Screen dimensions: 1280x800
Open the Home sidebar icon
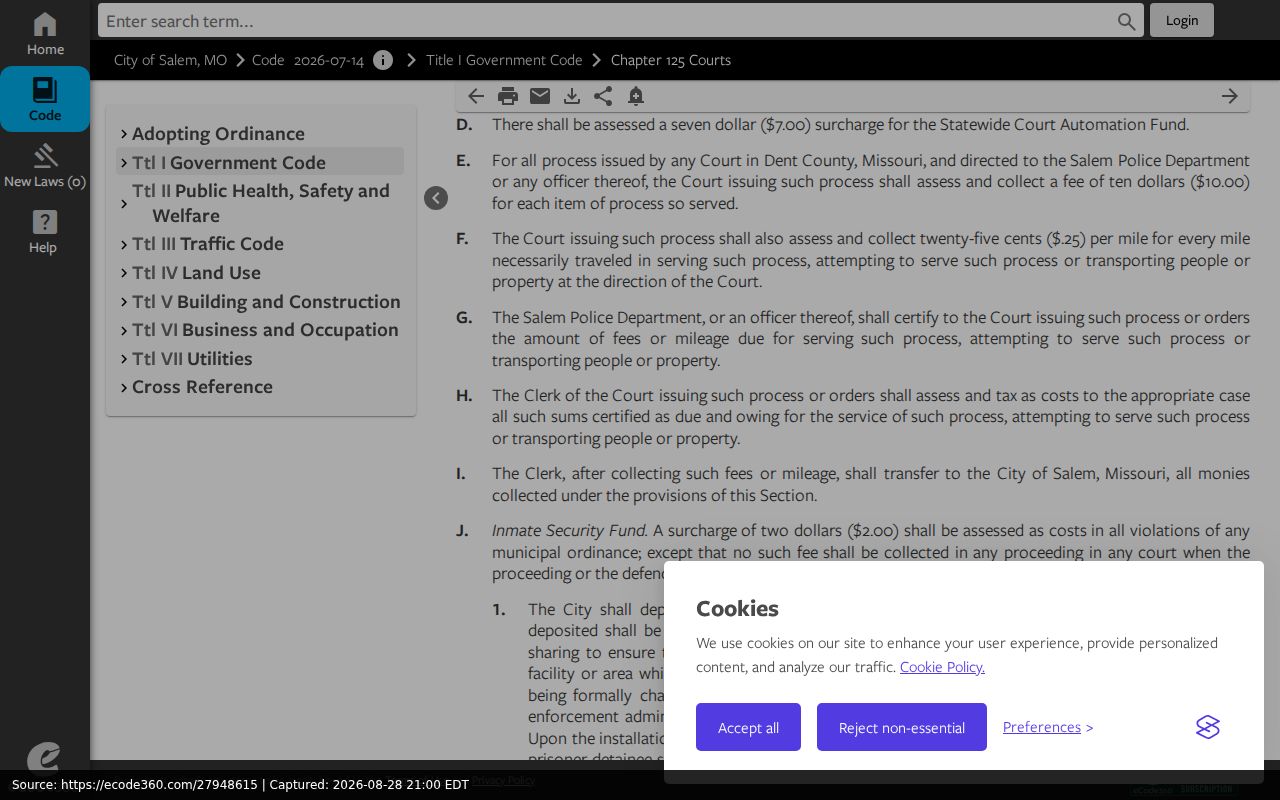click(x=45, y=34)
